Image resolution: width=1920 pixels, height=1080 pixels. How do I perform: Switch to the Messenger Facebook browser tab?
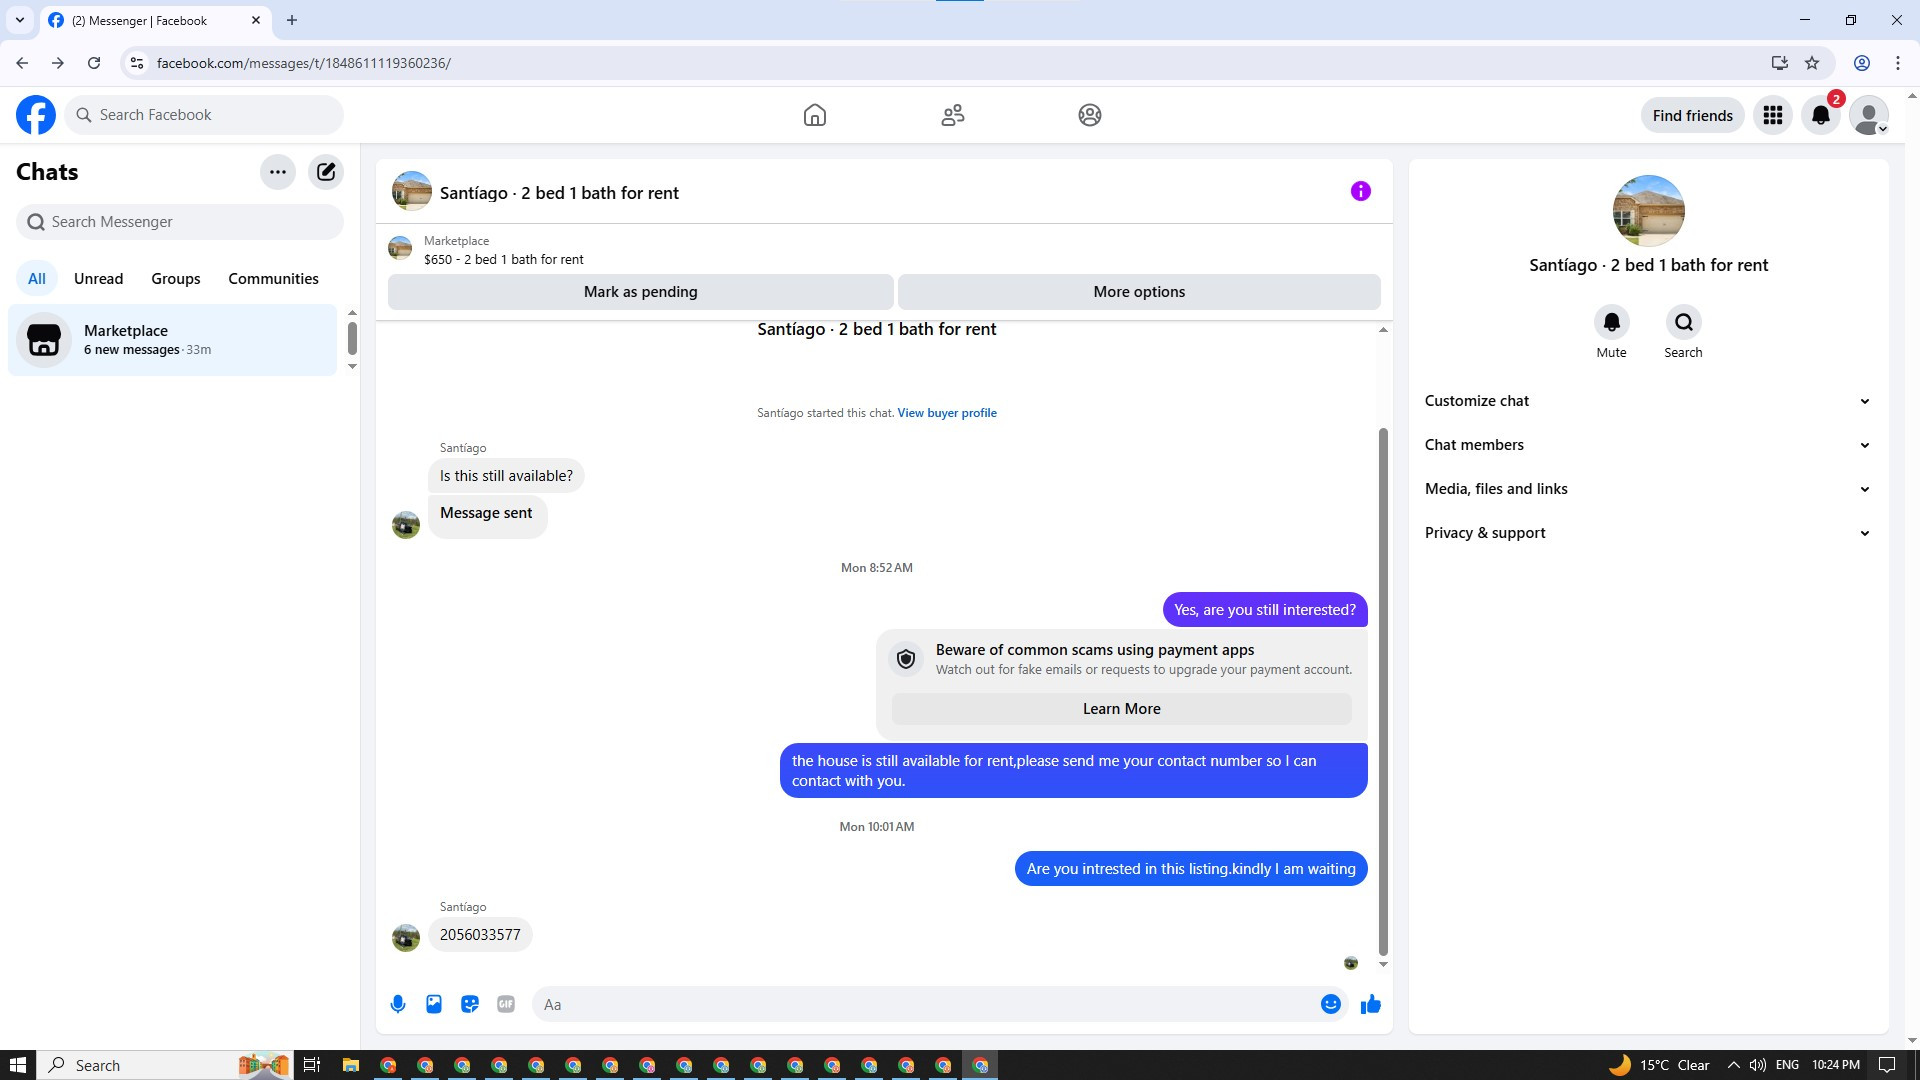[x=155, y=20]
